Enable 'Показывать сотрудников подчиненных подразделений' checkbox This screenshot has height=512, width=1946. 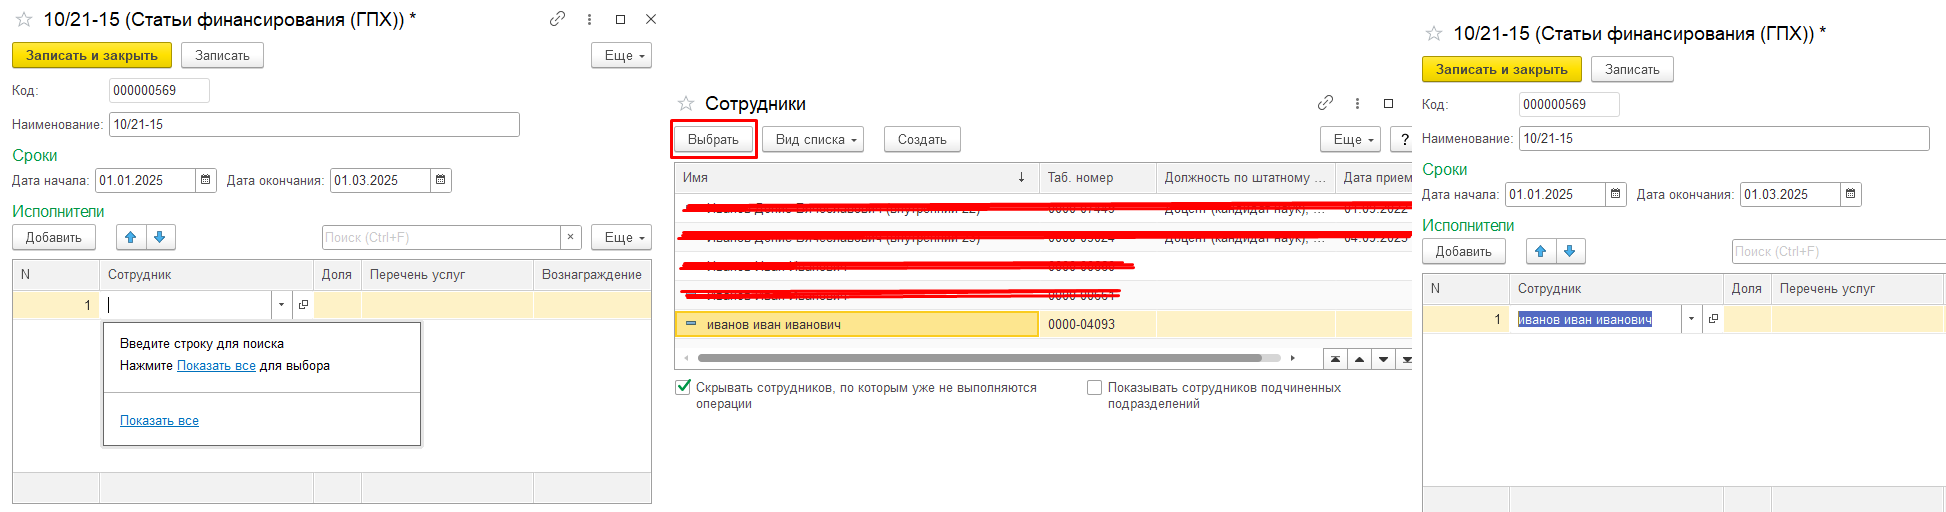[x=1094, y=387]
